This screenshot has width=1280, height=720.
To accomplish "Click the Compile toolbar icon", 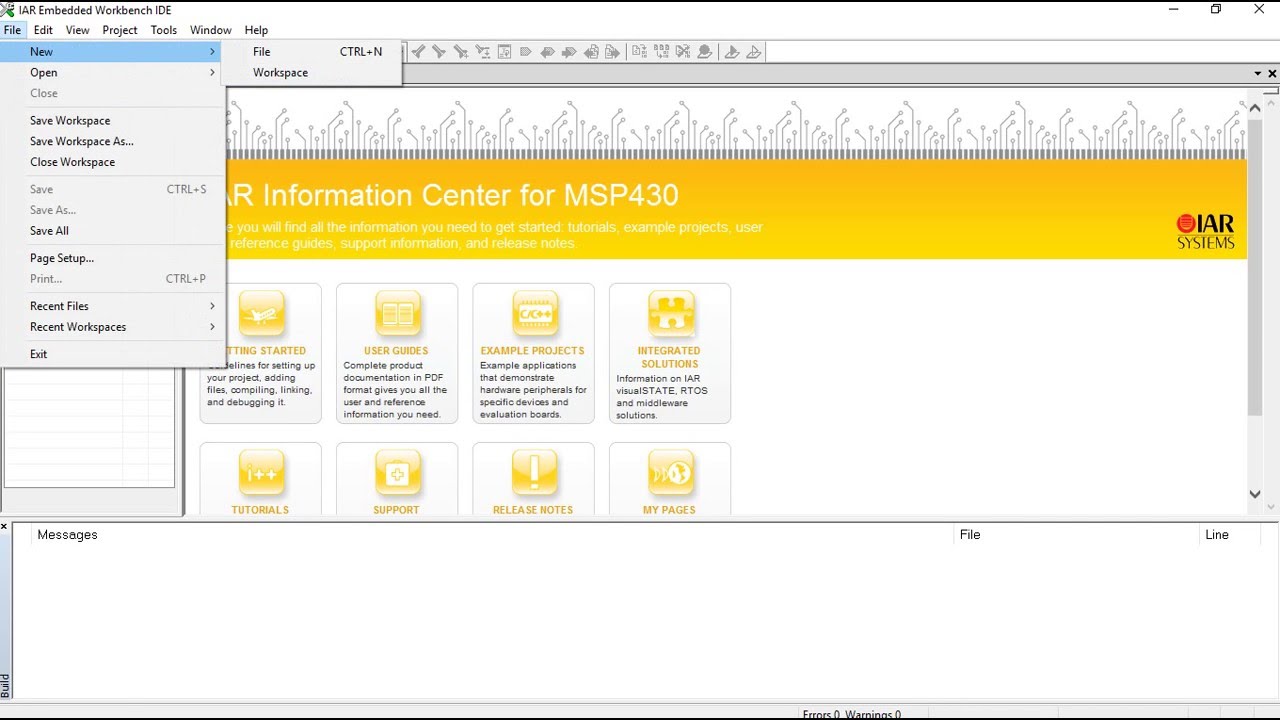I will coord(639,52).
